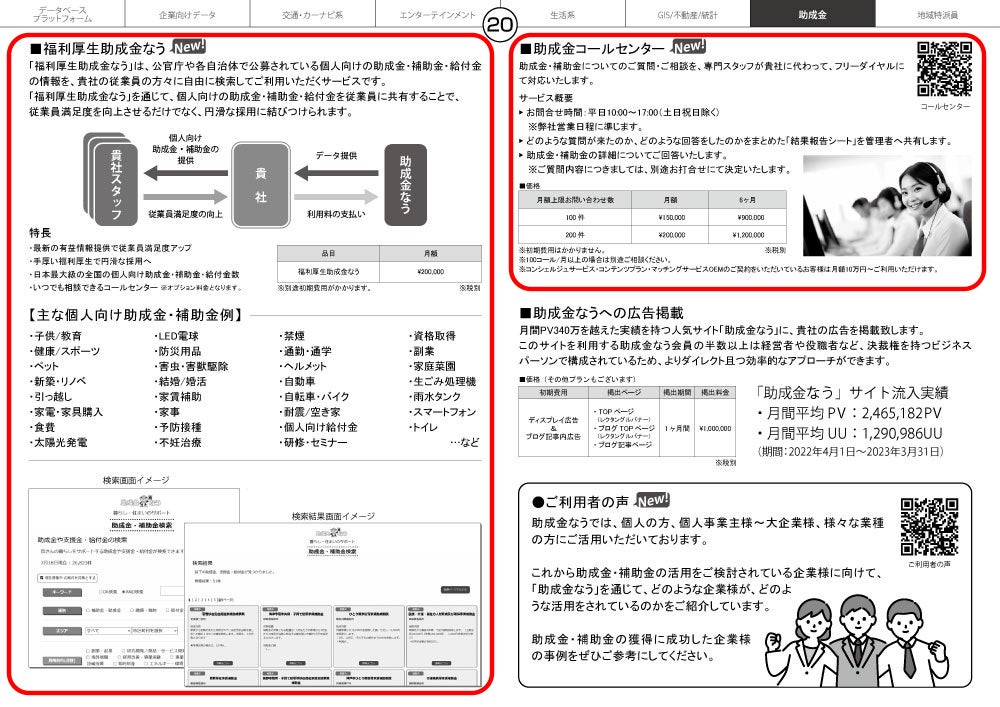
Task: Click the 貴社 box in the diagram
Action: pos(260,185)
